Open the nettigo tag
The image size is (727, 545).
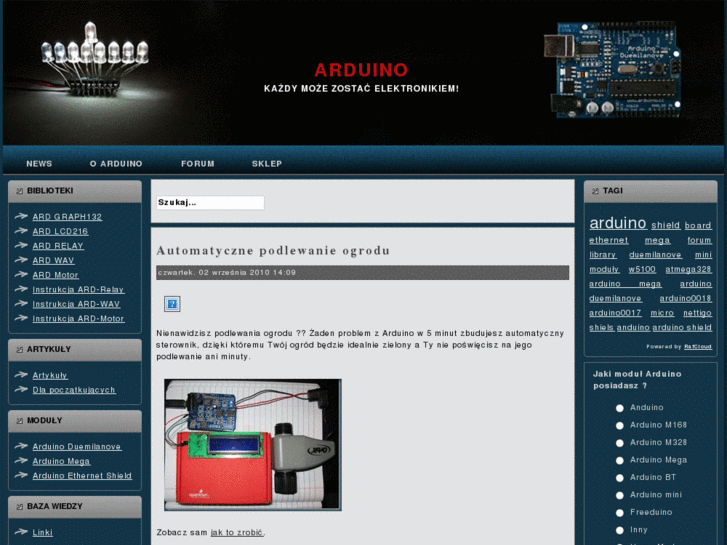pyautogui.click(x=697, y=313)
